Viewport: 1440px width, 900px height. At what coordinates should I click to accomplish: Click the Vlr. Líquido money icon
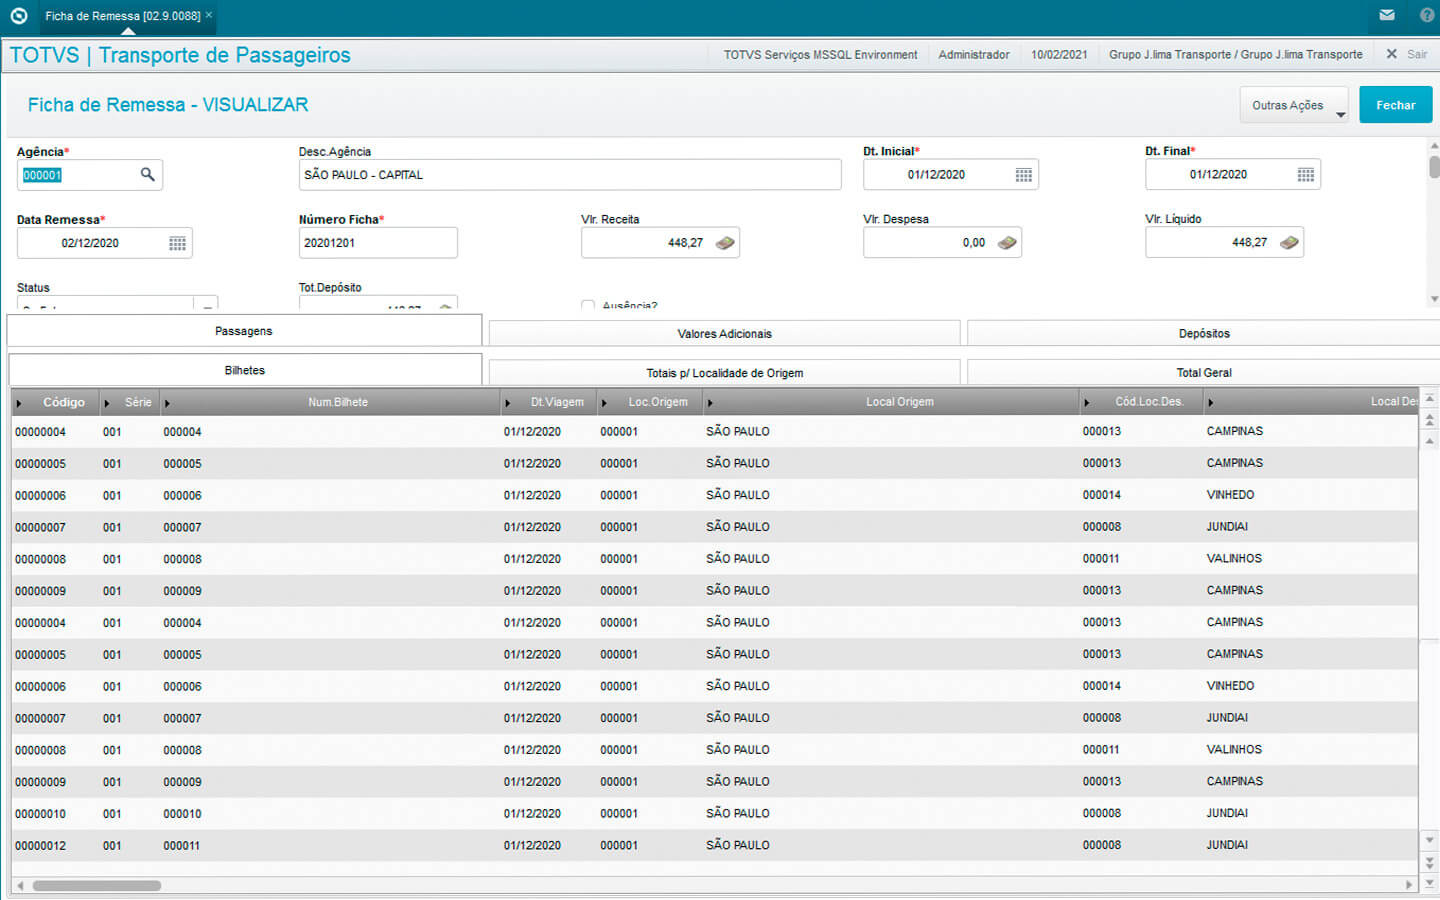[1289, 243]
